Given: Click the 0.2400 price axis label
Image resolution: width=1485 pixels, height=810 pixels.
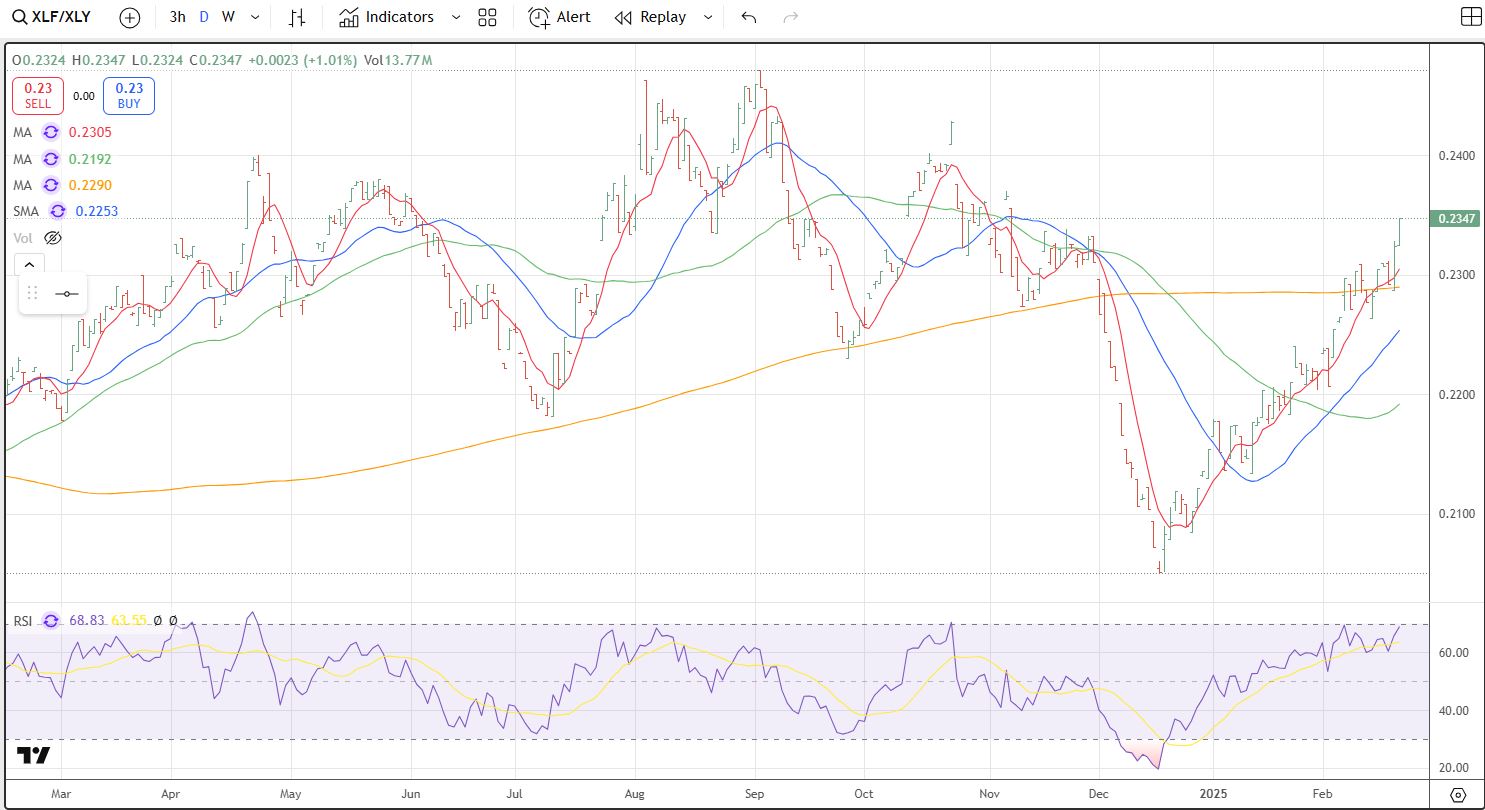Looking at the screenshot, I should pos(1456,155).
